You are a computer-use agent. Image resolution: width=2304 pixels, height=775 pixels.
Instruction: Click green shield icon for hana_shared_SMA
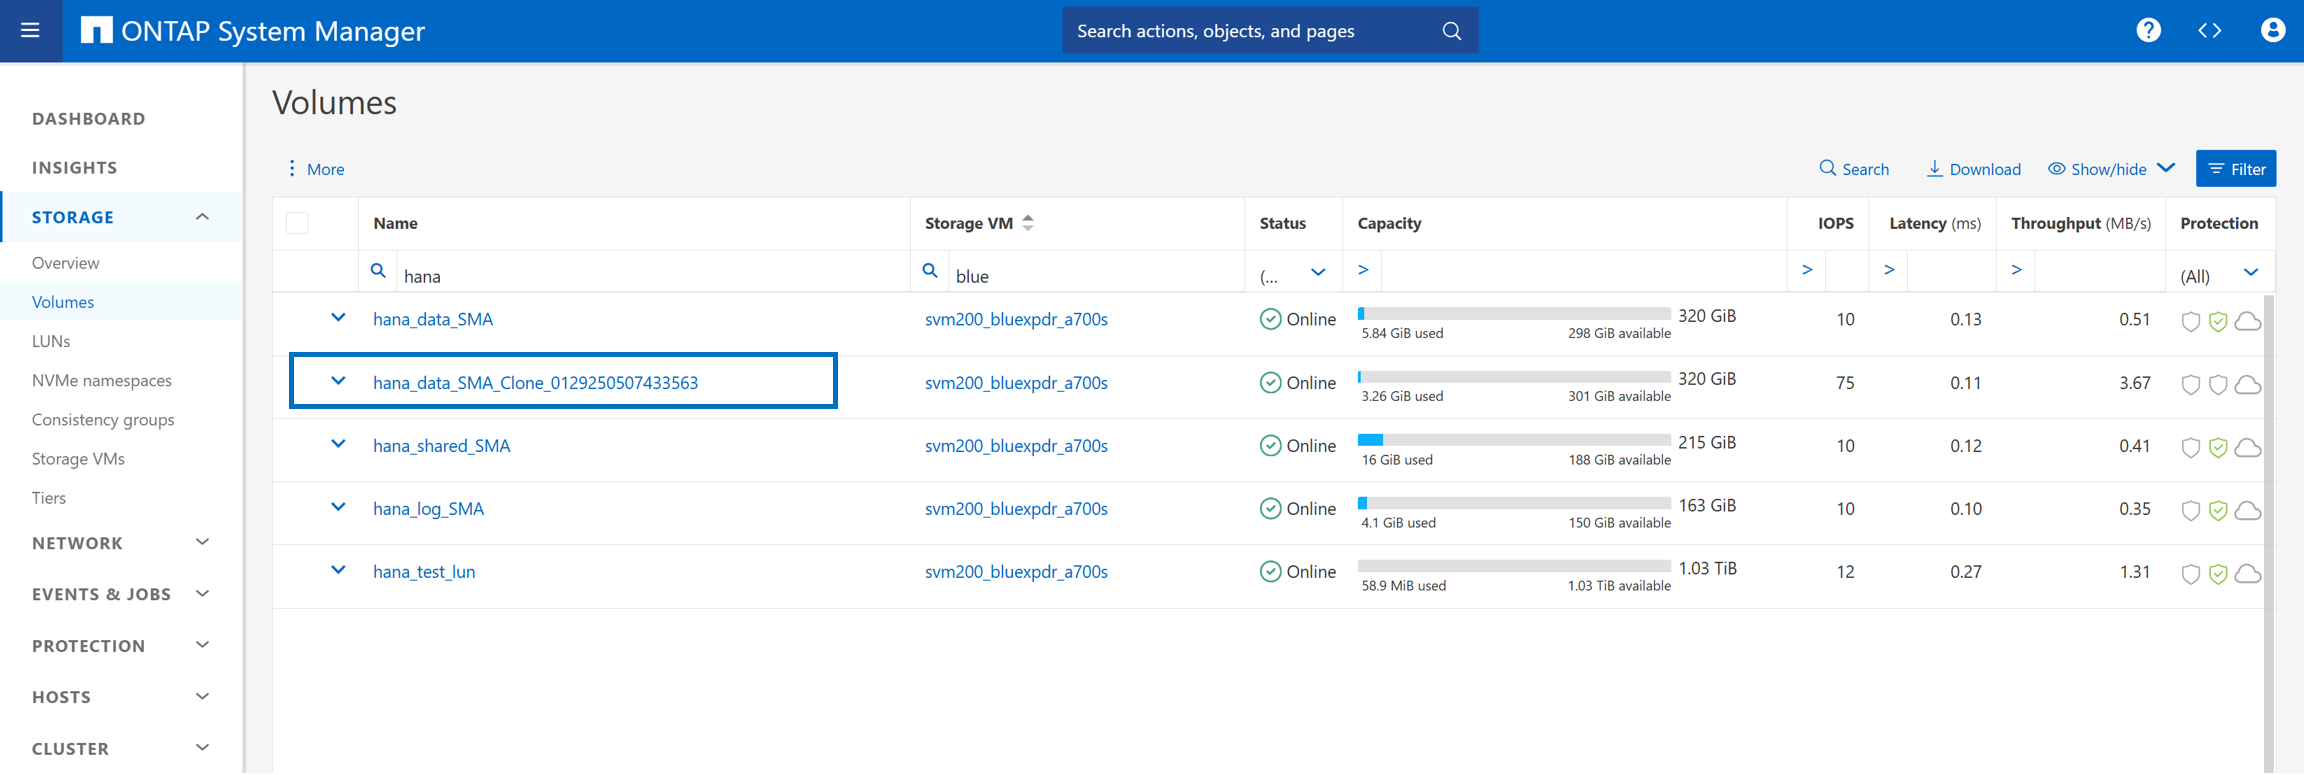point(2218,448)
